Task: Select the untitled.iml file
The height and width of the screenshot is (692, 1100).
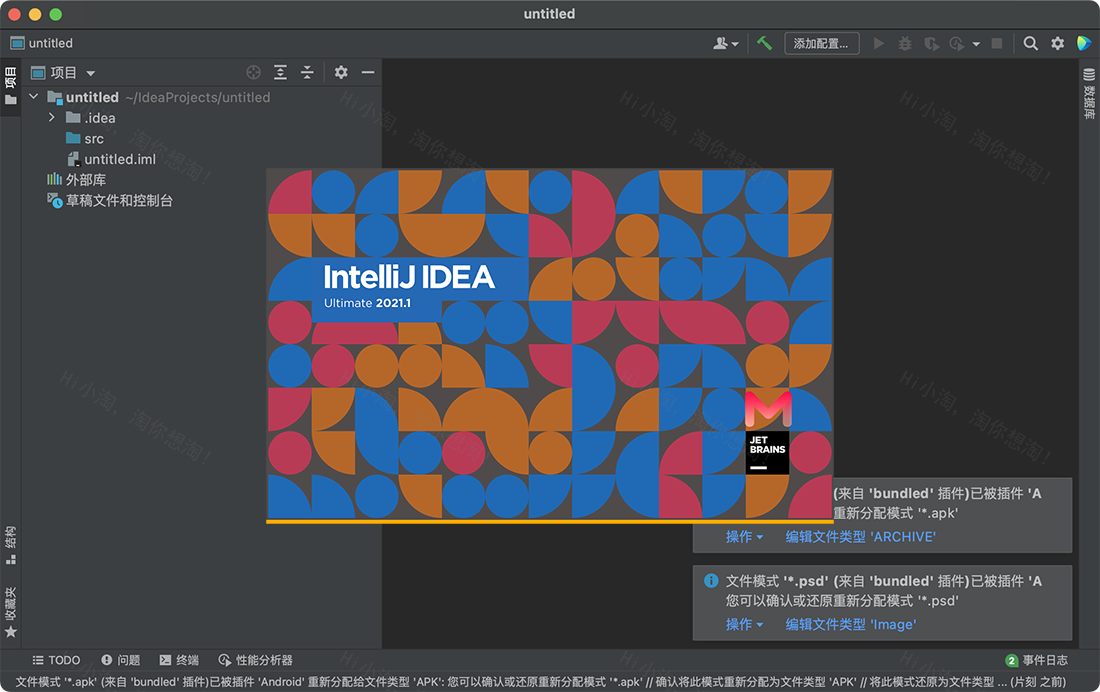Action: 112,159
